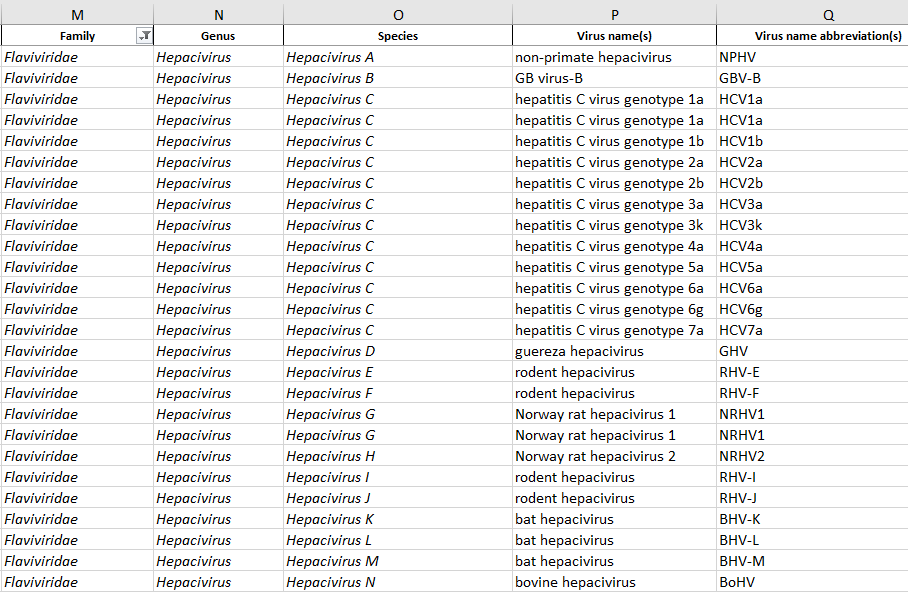Select the BHV-L abbreviation cell
Image resolution: width=908 pixels, height=592 pixels.
point(812,540)
